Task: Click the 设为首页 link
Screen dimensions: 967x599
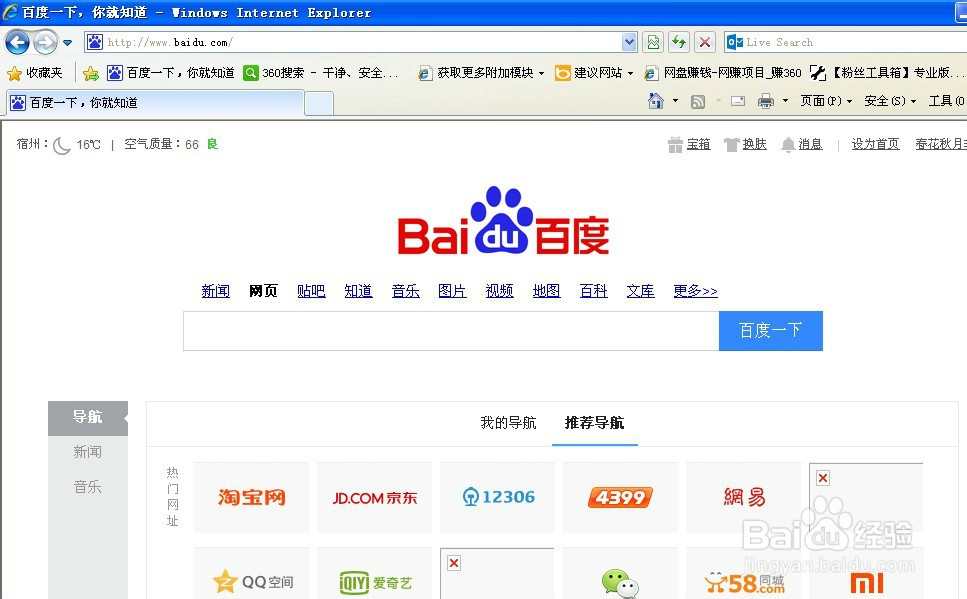Action: coord(875,143)
